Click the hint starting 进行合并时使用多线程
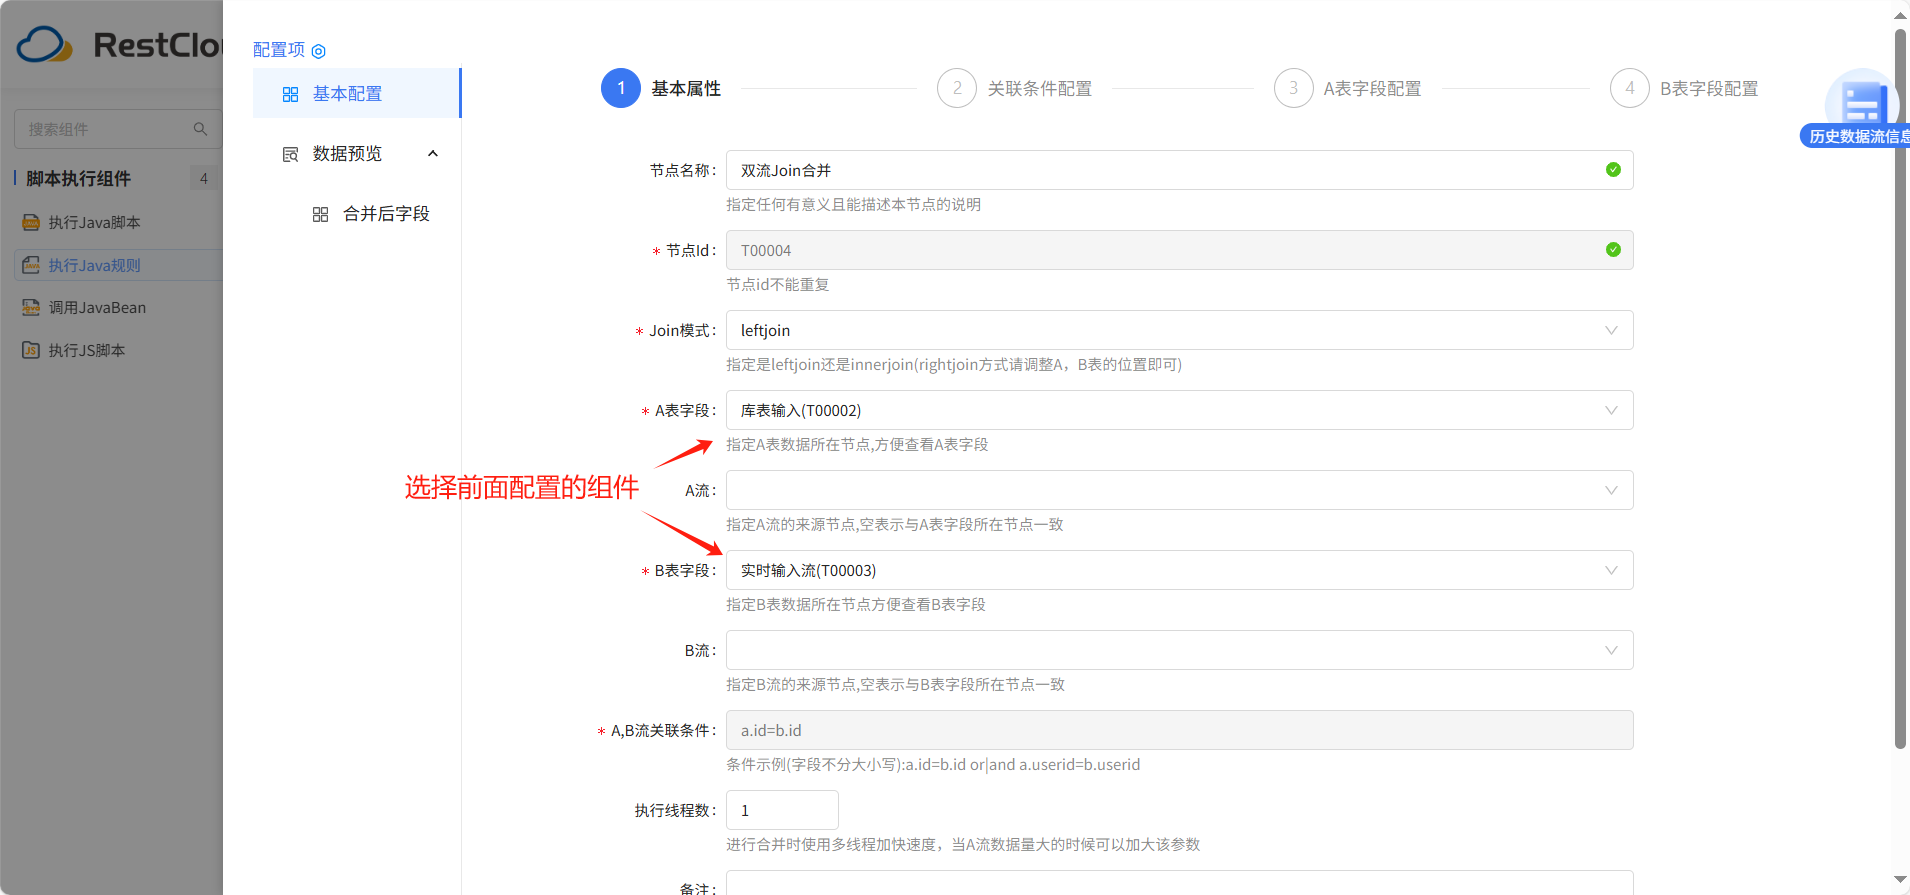This screenshot has width=1910, height=895. coord(963,845)
